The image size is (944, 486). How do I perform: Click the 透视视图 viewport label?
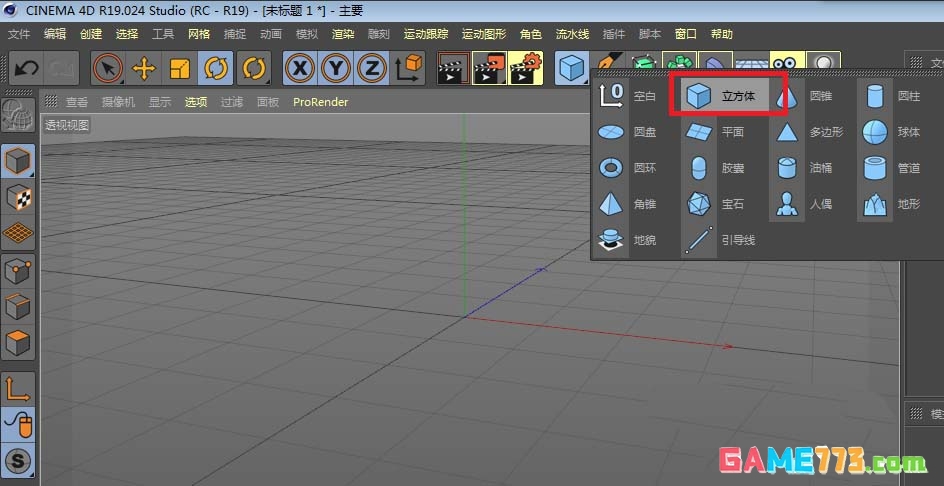point(67,125)
